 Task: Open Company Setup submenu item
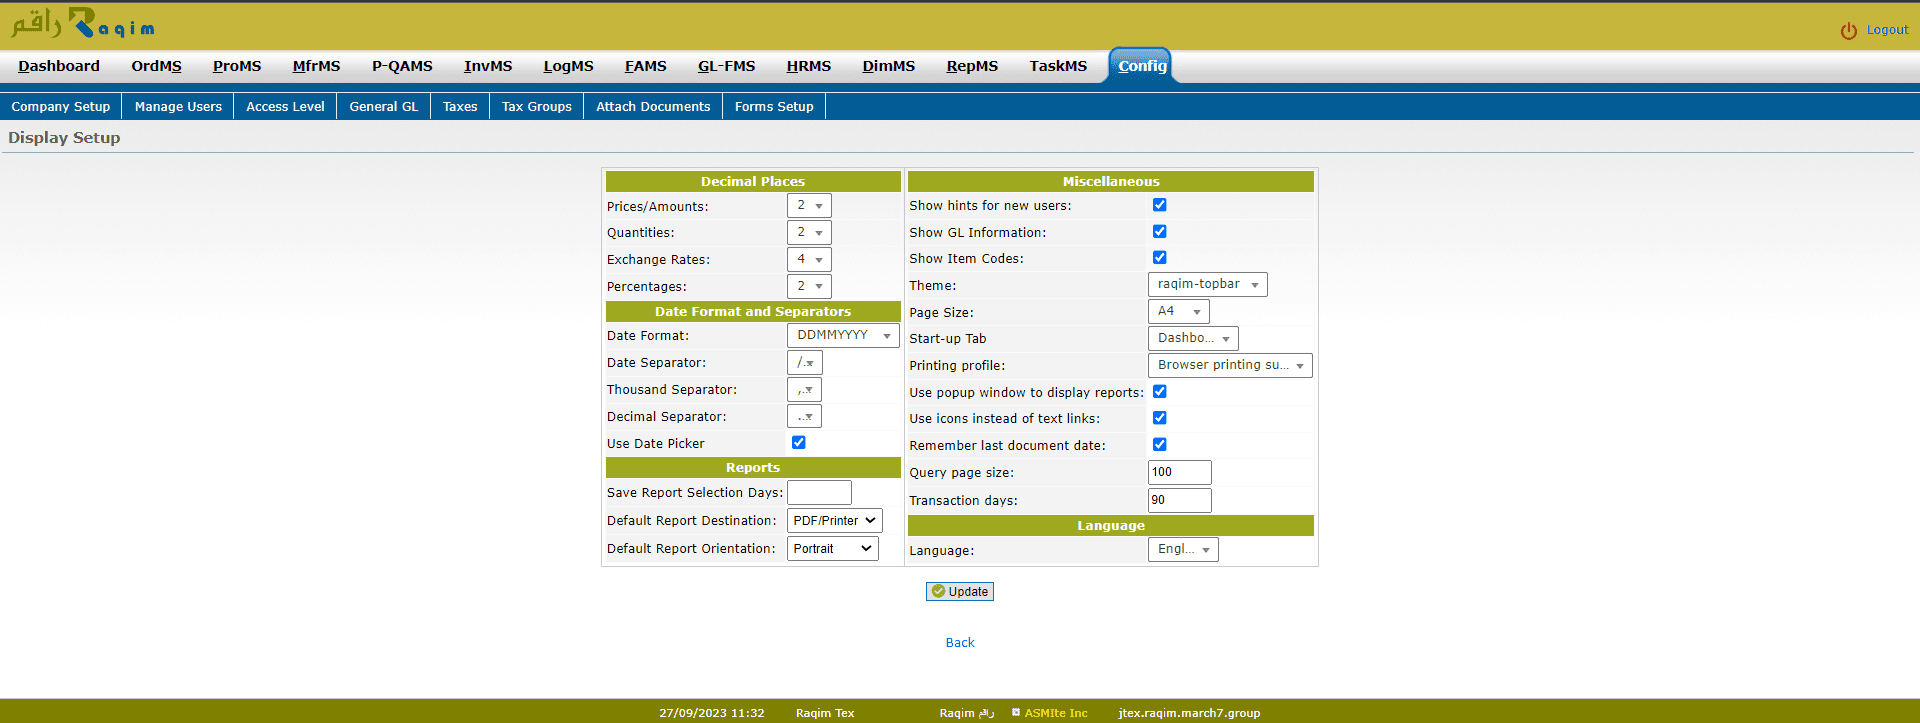61,107
